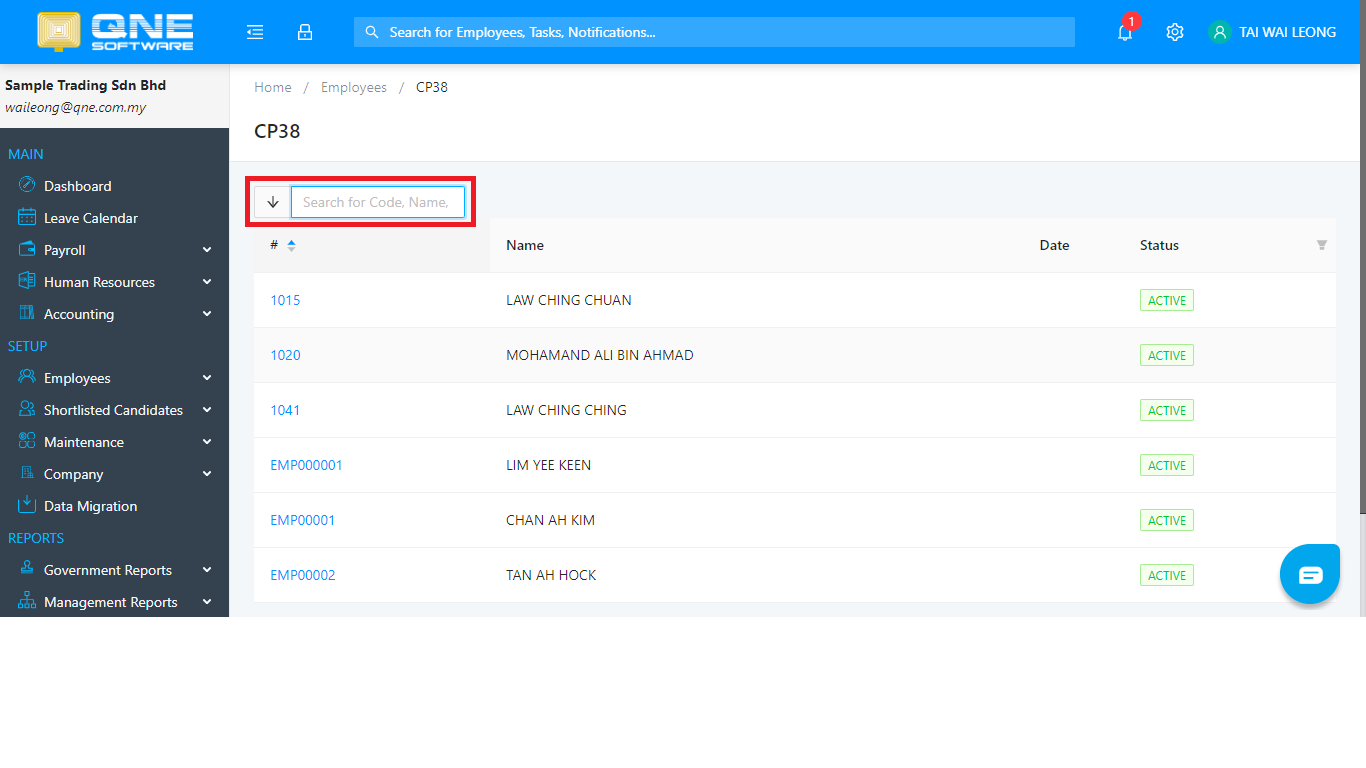Viewport: 1366px width, 768px height.
Task: Click the Date column header
Action: (x=1054, y=245)
